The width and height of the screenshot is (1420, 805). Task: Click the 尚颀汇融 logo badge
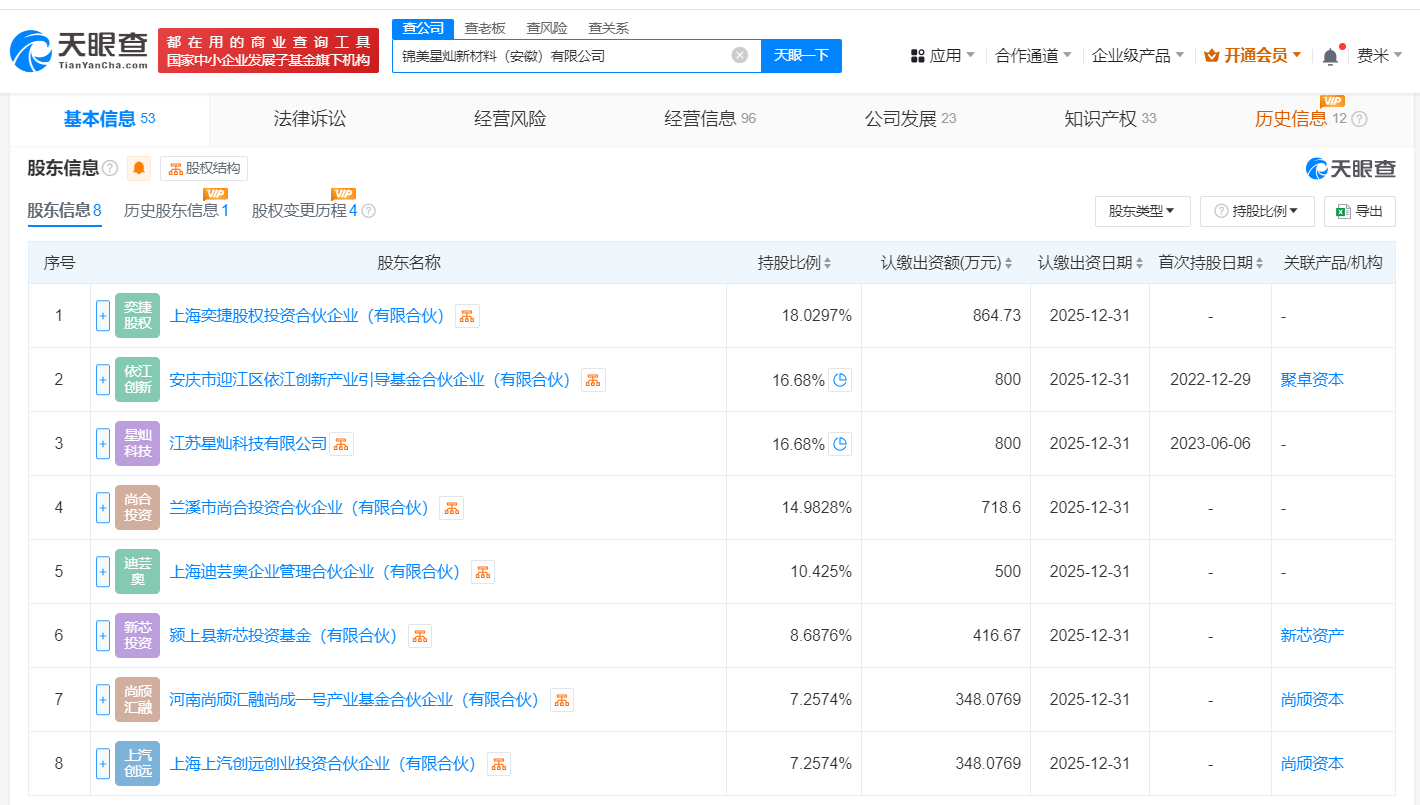coord(137,700)
